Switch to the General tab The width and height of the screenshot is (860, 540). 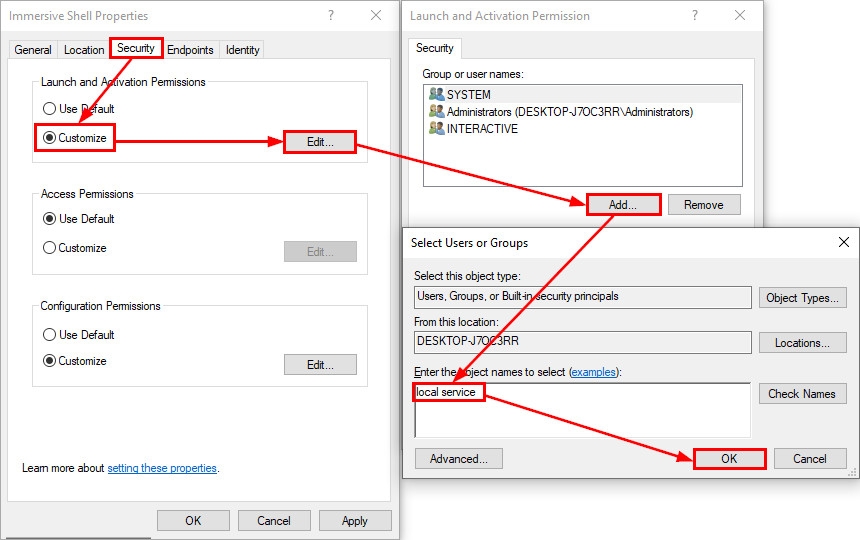pos(33,50)
